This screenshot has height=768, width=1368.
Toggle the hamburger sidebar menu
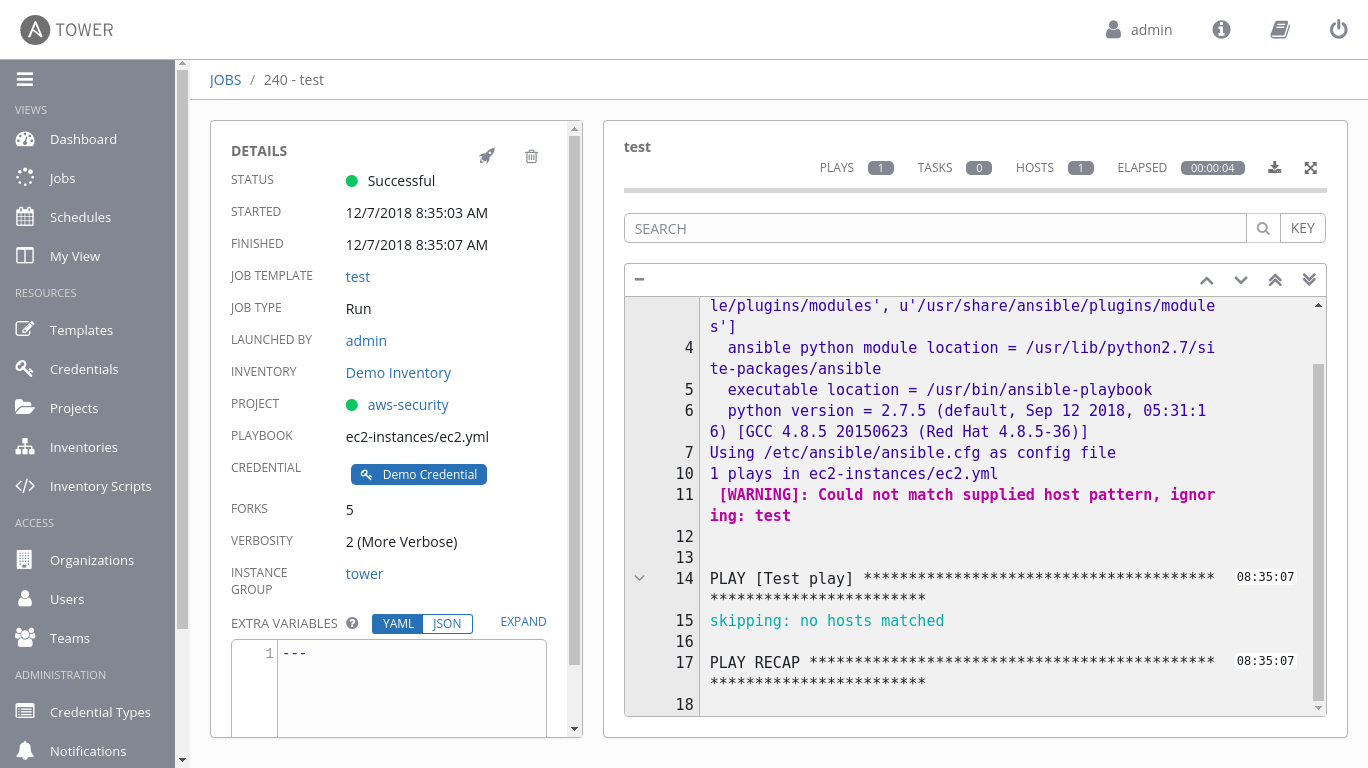point(25,79)
